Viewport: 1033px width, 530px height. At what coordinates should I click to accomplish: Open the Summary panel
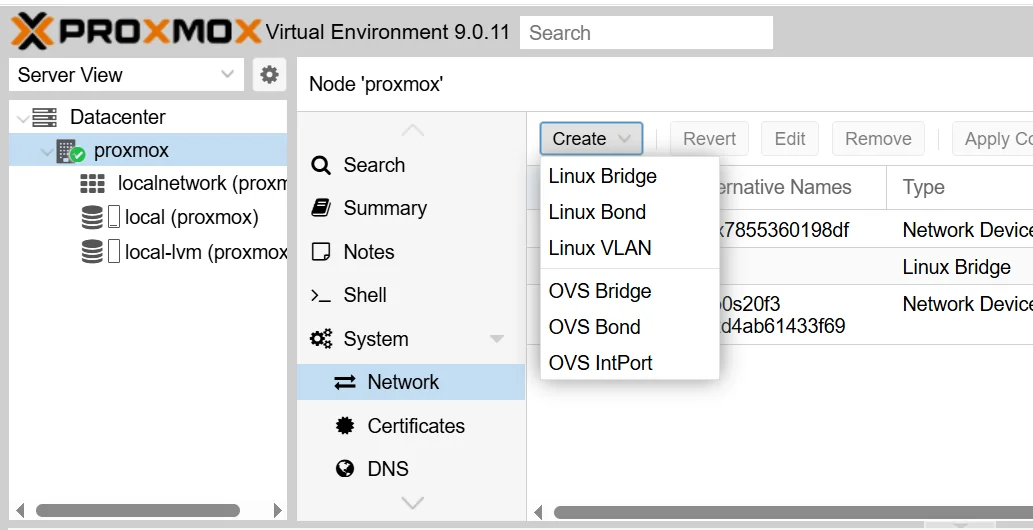click(x=411, y=208)
